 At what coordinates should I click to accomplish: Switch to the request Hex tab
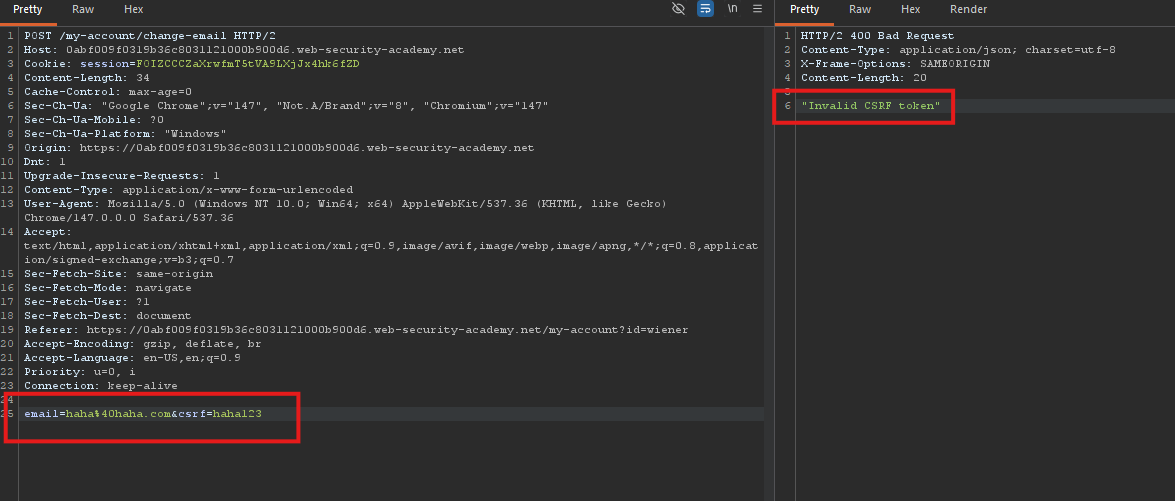(x=134, y=10)
